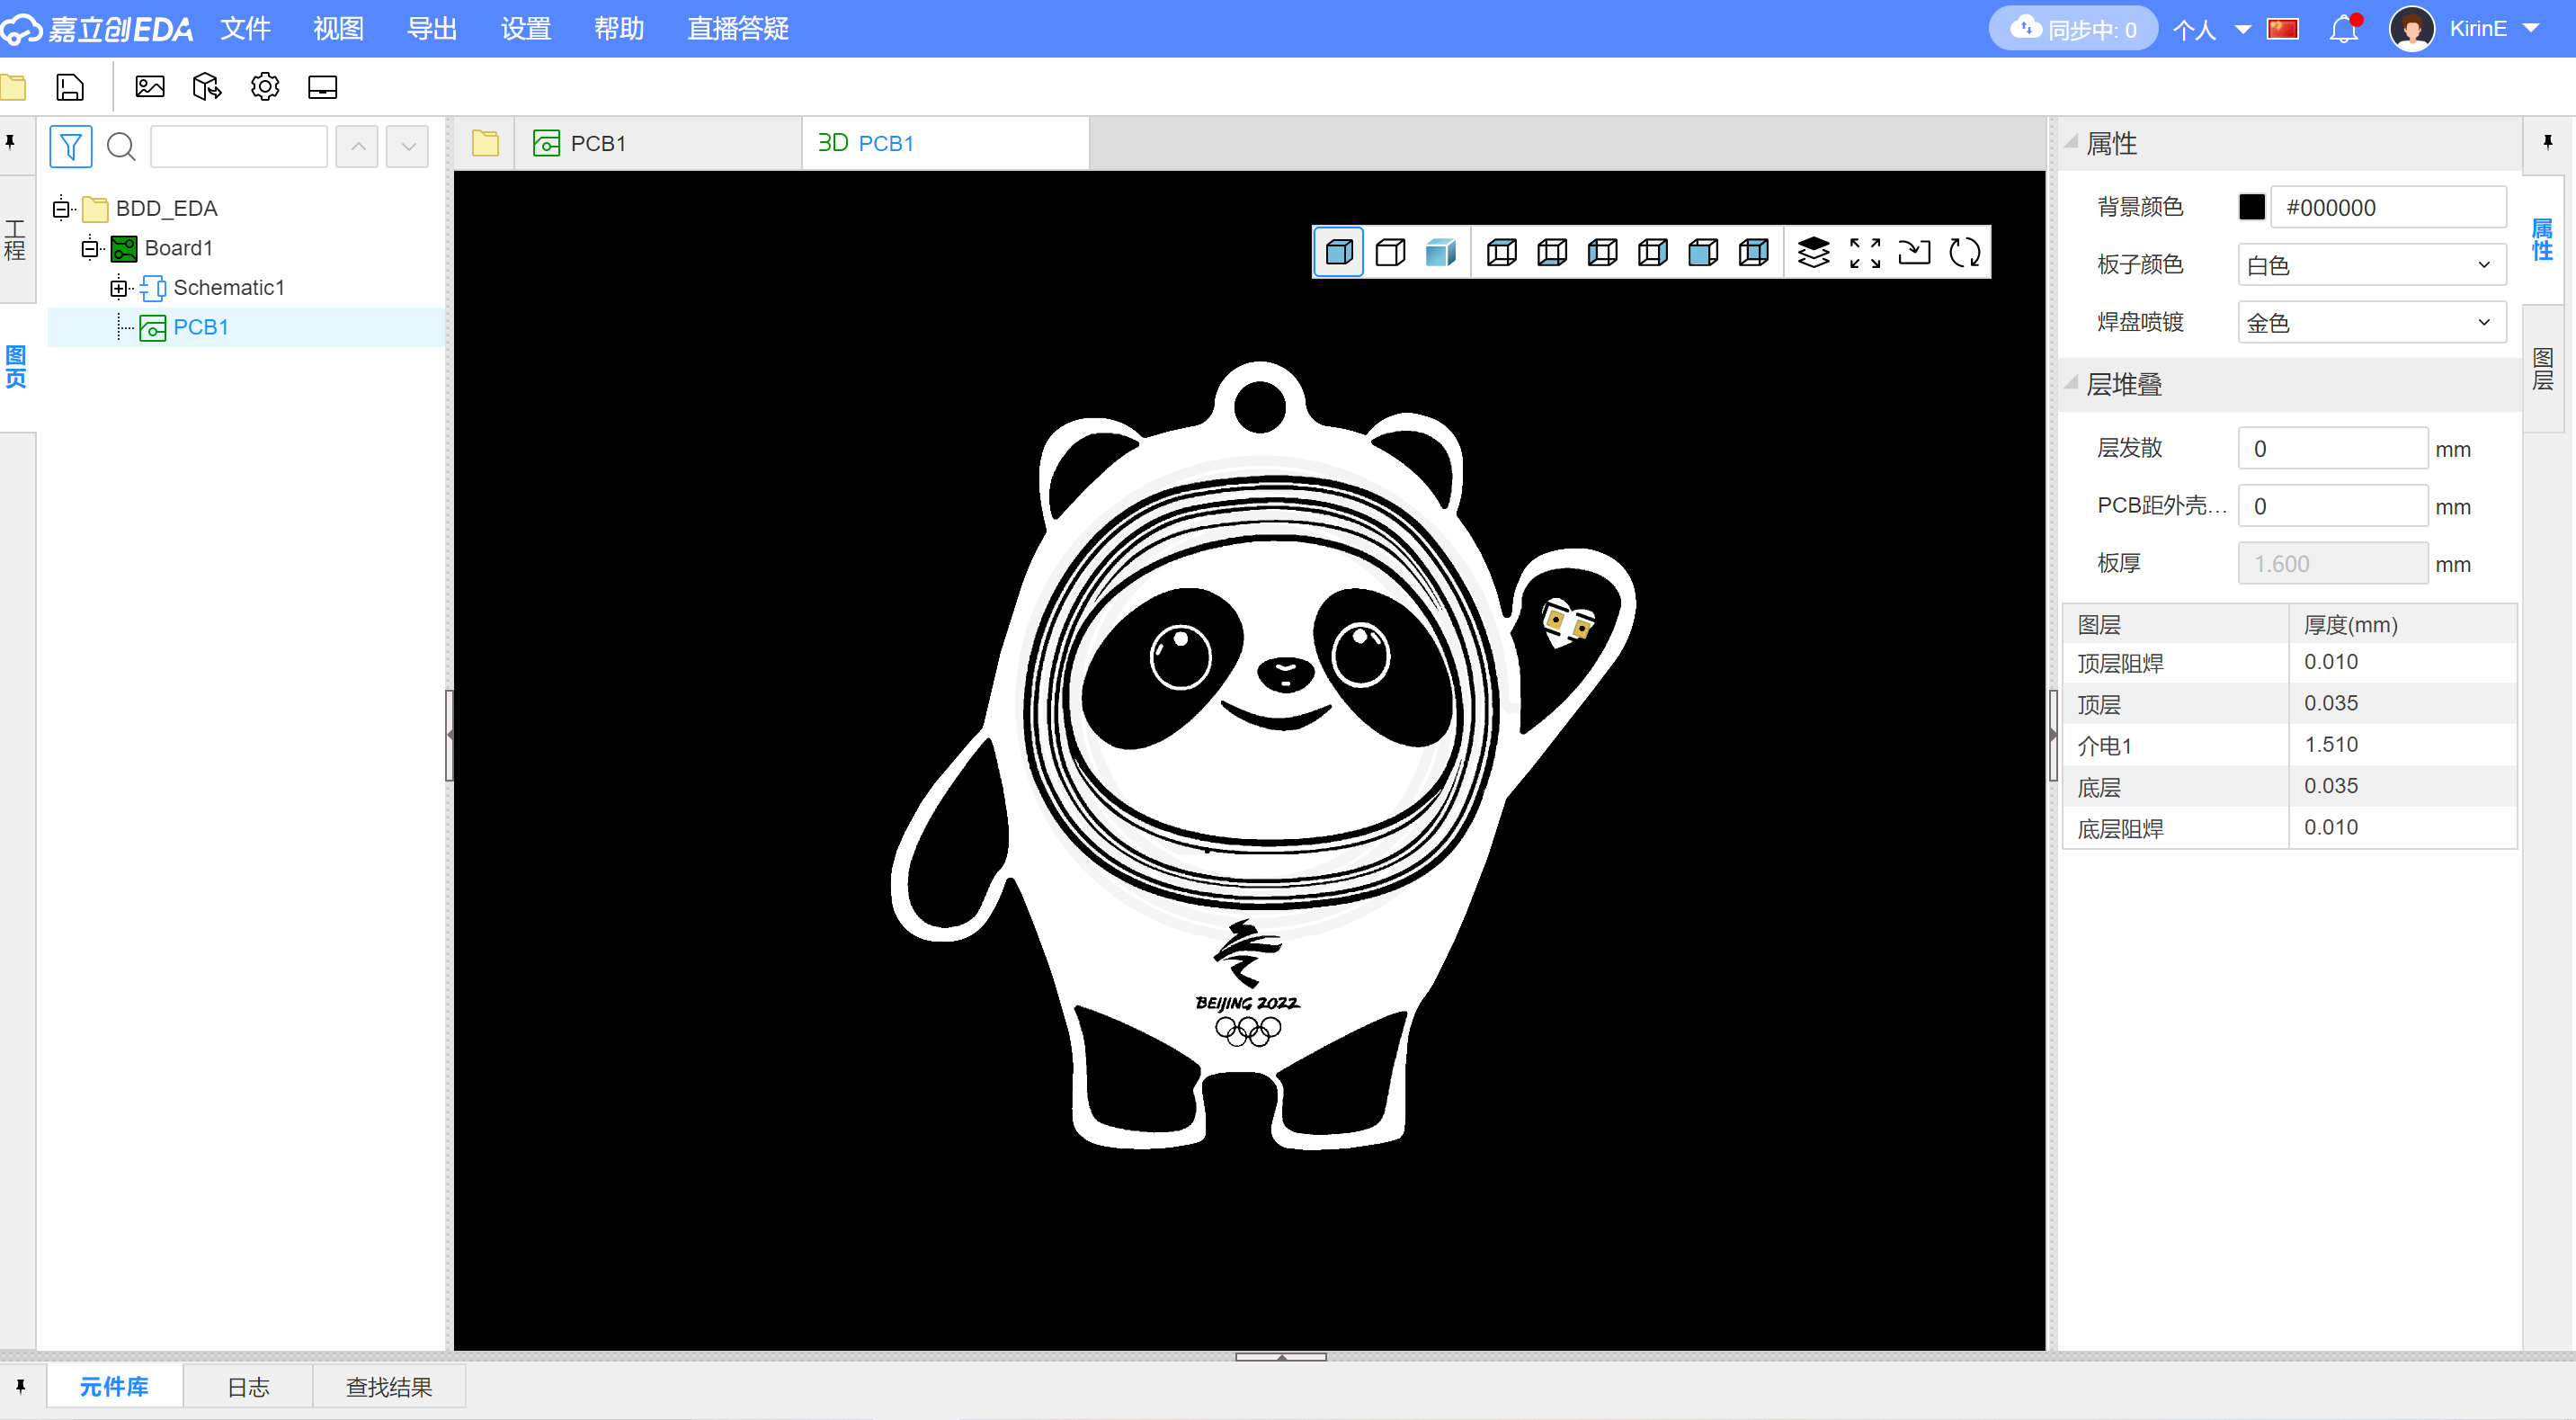Viewport: 2576px width, 1420px height.
Task: Switch to the 3D PCB1 tab
Action: [945, 143]
